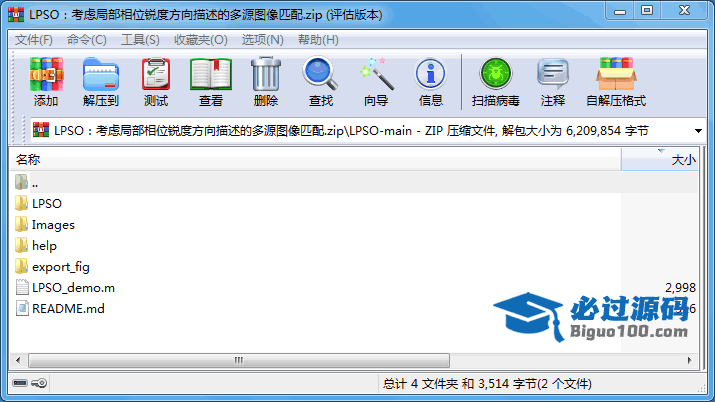Screen dimensions: 715x402
Task: Open the File (文件) menu
Action: pos(34,40)
